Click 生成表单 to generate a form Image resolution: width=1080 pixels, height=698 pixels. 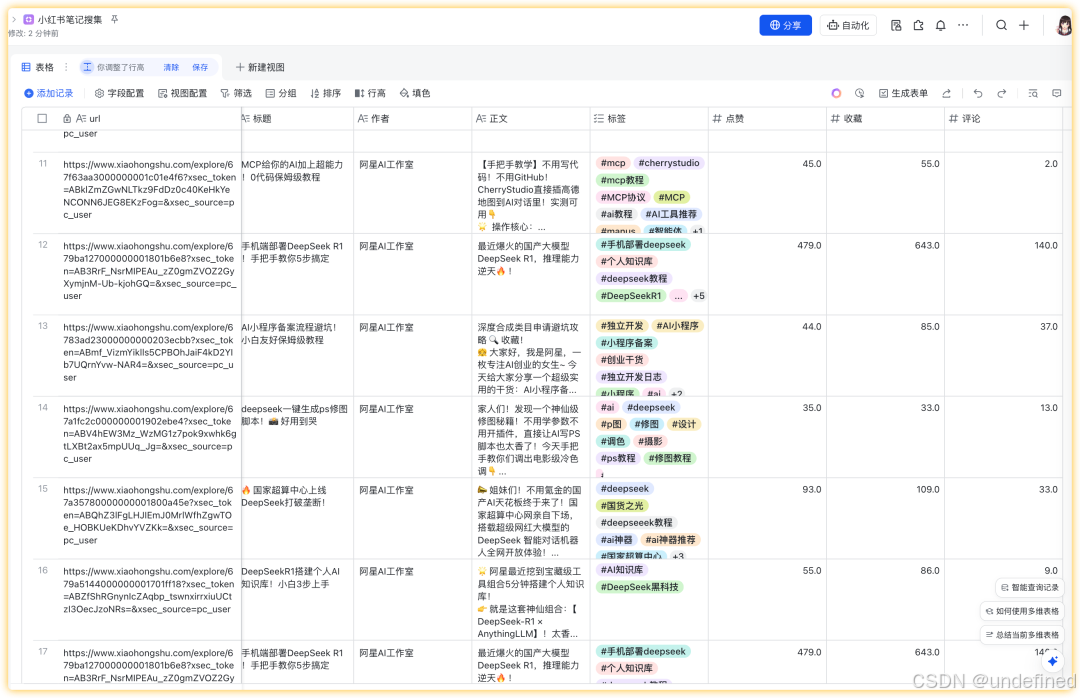[x=903, y=93]
